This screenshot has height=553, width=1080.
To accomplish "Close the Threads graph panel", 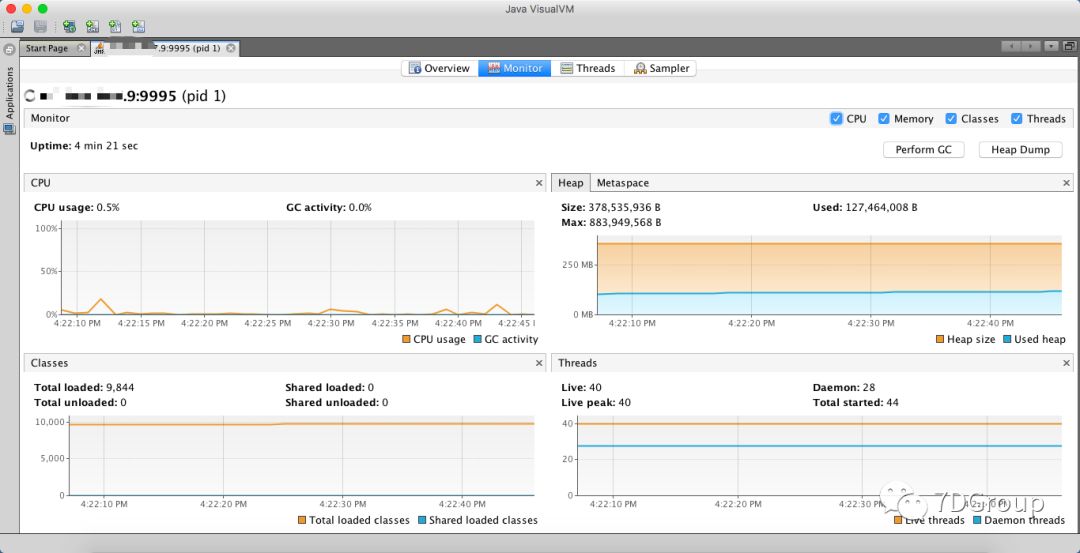I will point(1066,363).
